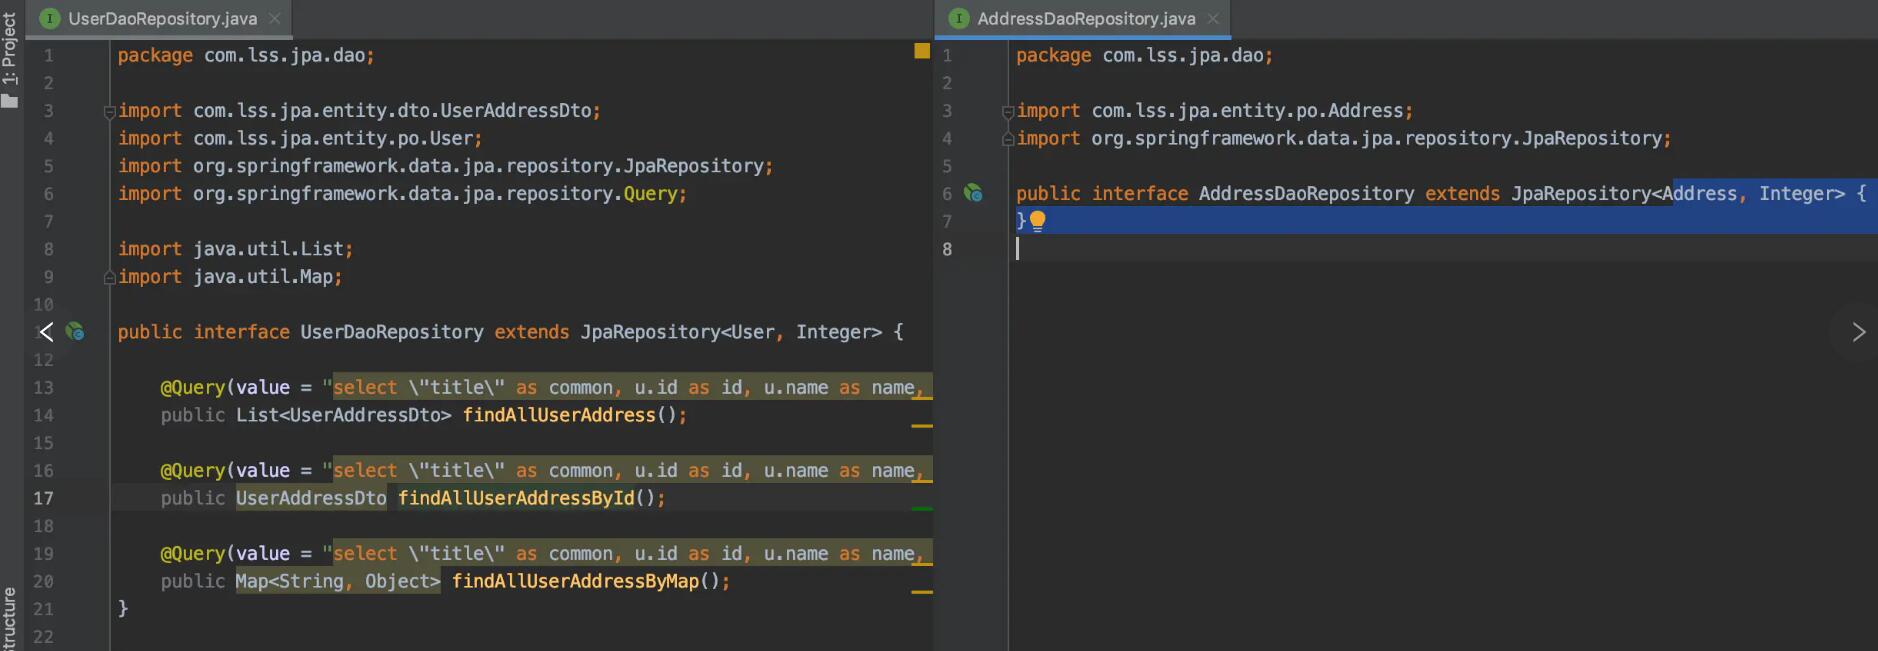Click 'UserAddressDto' return type on line 17
1878x651 pixels.
point(311,498)
